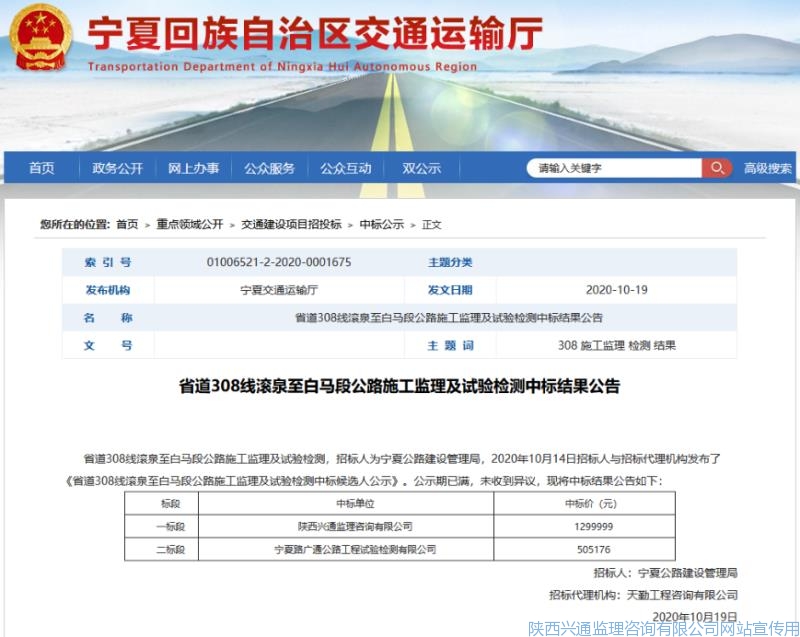Focus the 请输入关键字 search field

614,168
